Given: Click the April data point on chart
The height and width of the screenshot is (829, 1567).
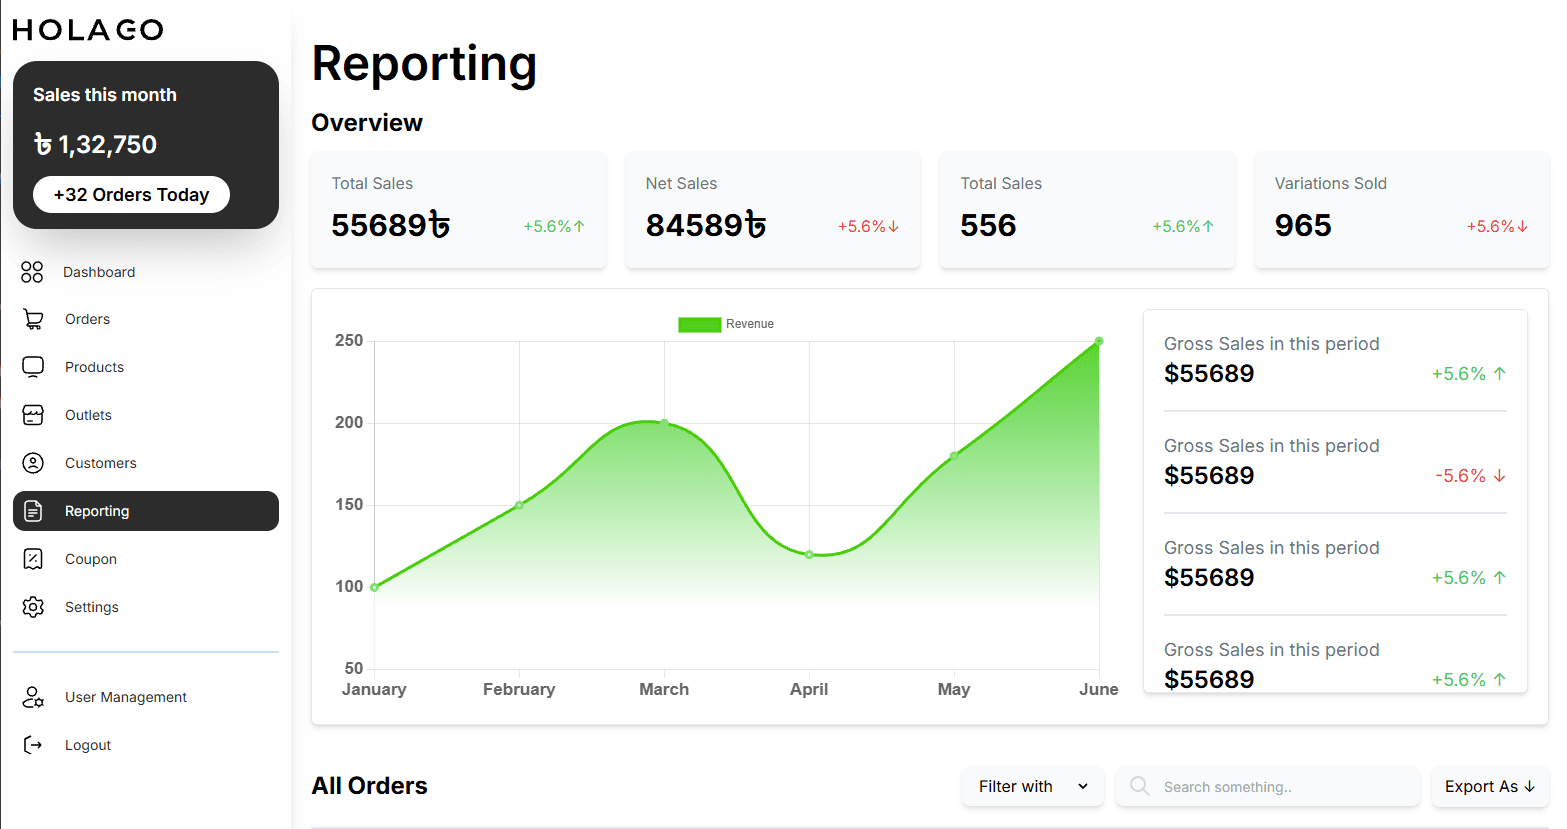Looking at the screenshot, I should point(809,554).
